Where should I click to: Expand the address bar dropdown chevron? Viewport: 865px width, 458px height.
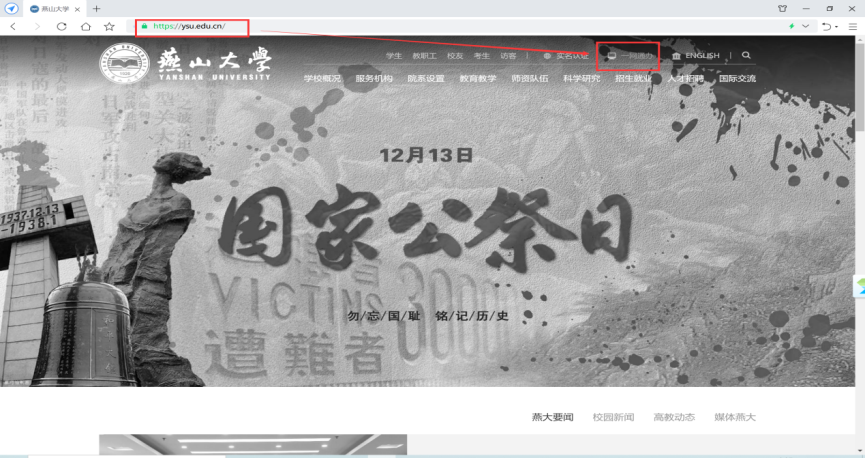click(x=806, y=26)
